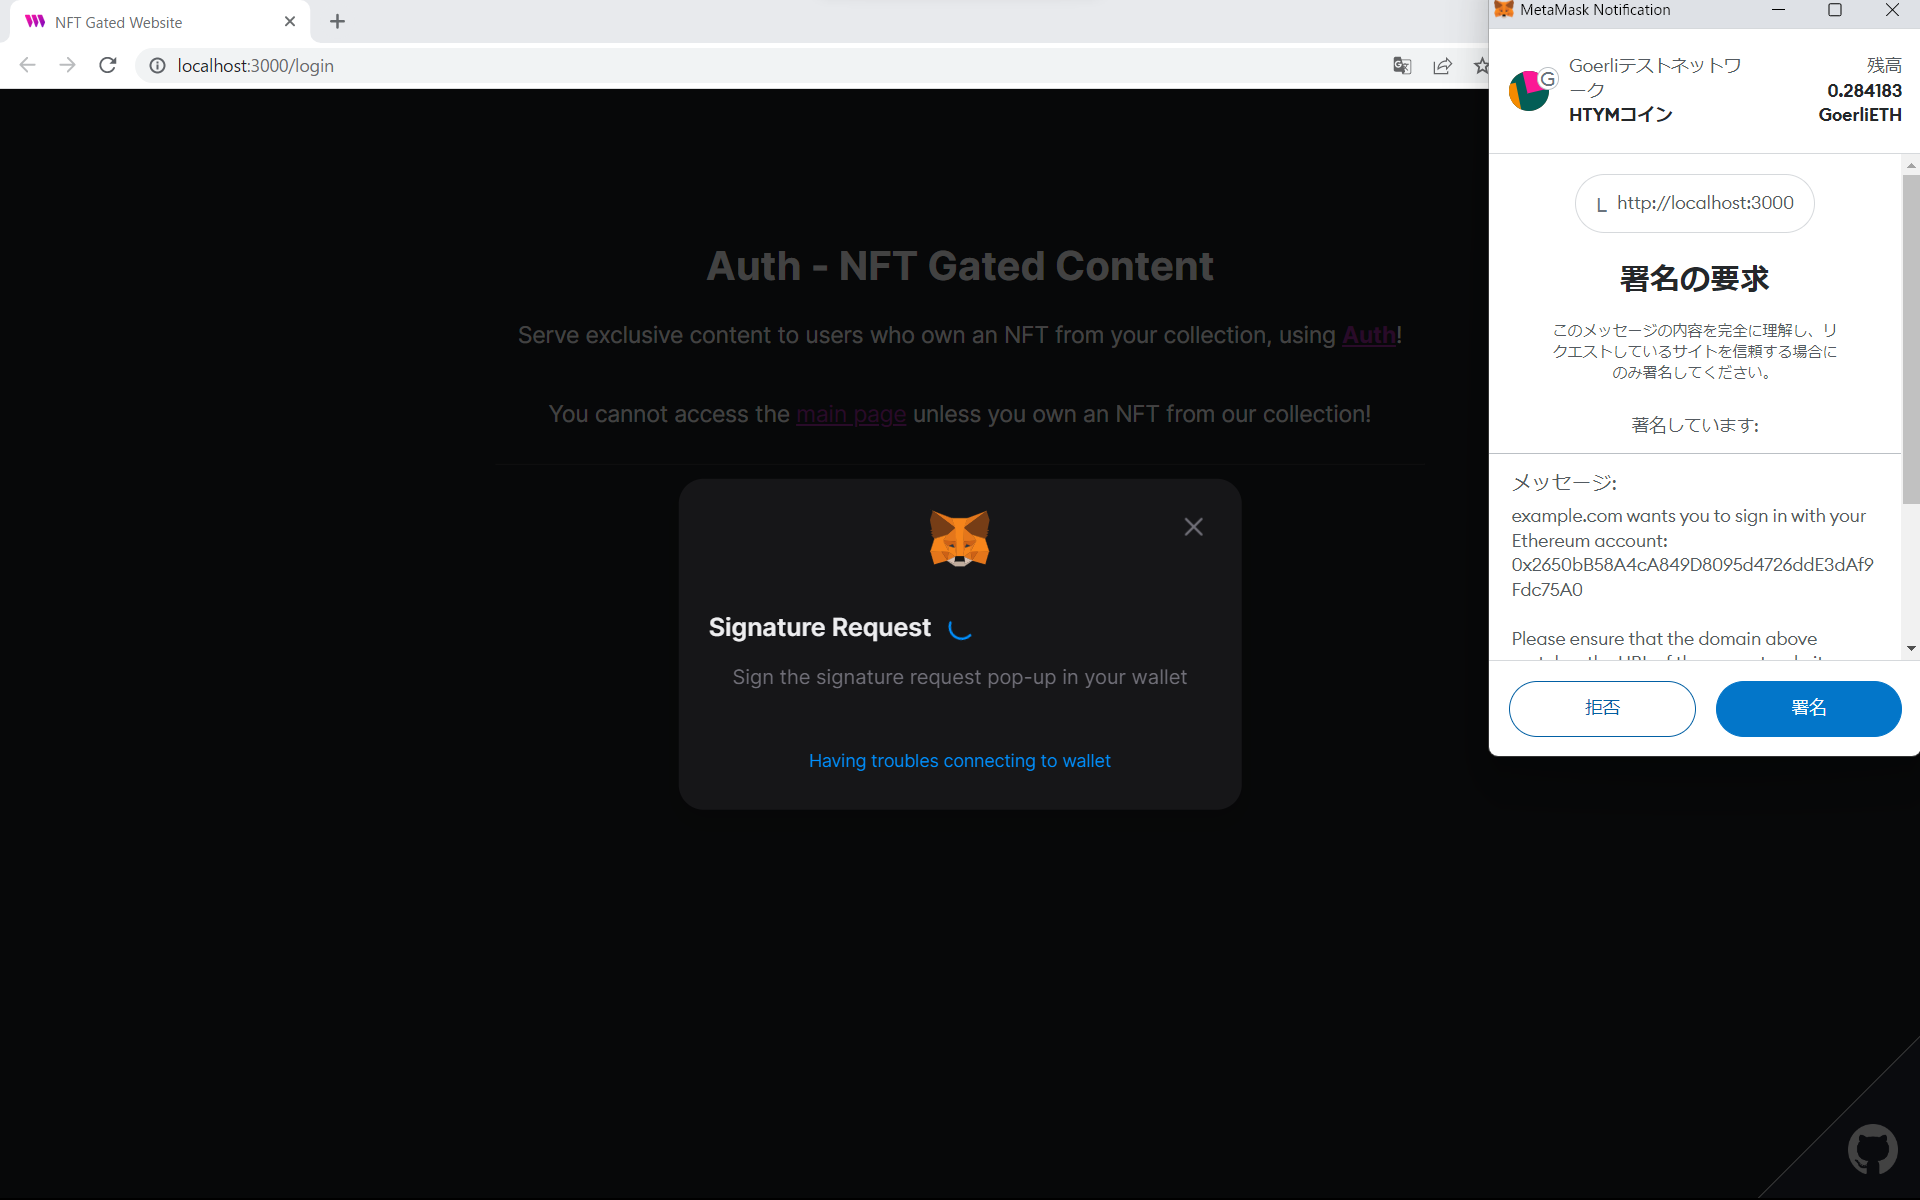Close the NFT Gated Website tab

click(x=290, y=22)
